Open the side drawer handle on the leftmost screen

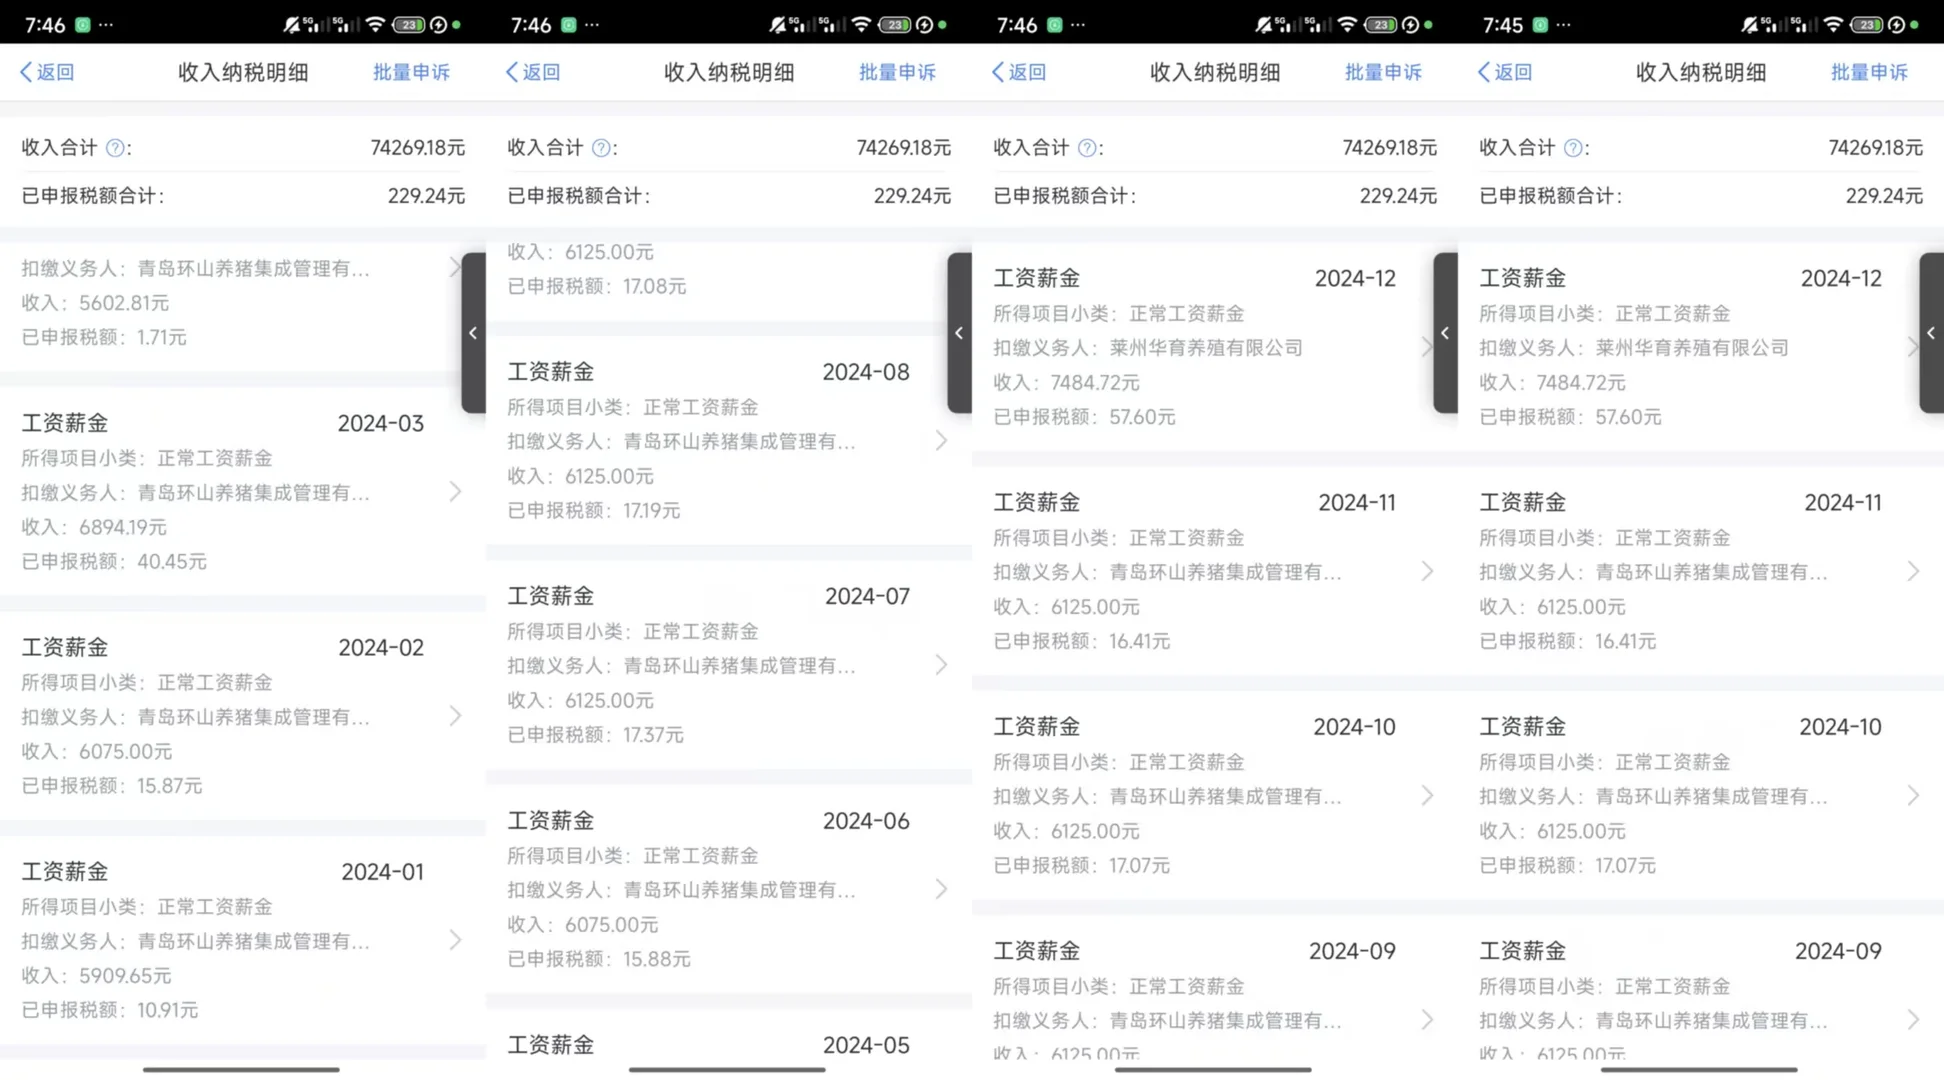click(473, 333)
